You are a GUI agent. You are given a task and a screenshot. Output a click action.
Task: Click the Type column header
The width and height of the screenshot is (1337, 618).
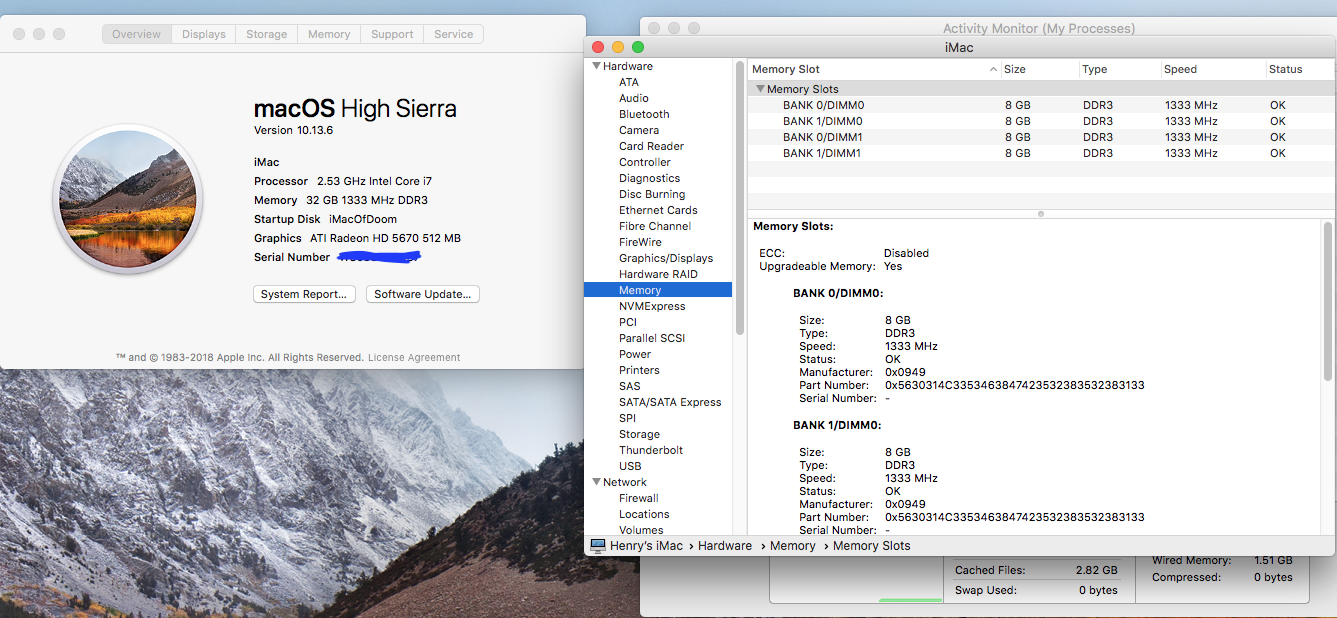pyautogui.click(x=1119, y=69)
